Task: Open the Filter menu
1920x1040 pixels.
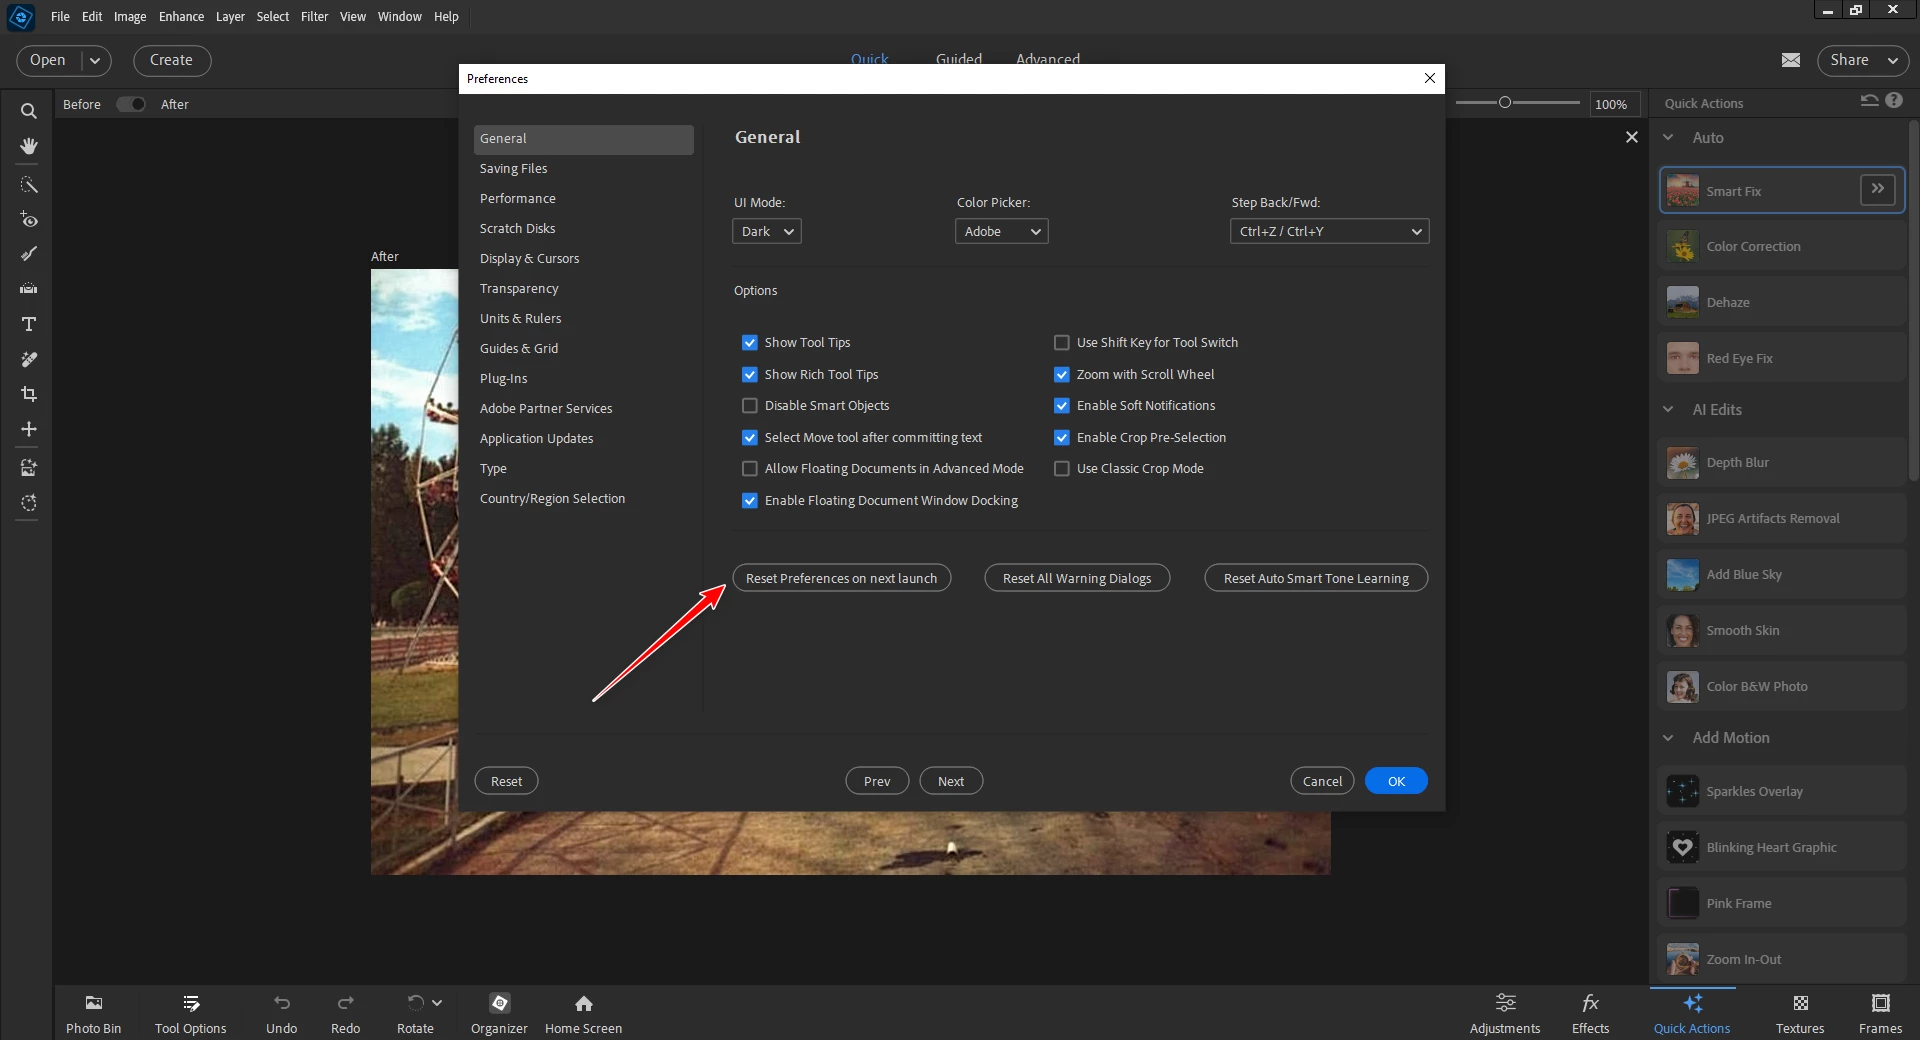Action: pyautogui.click(x=314, y=16)
